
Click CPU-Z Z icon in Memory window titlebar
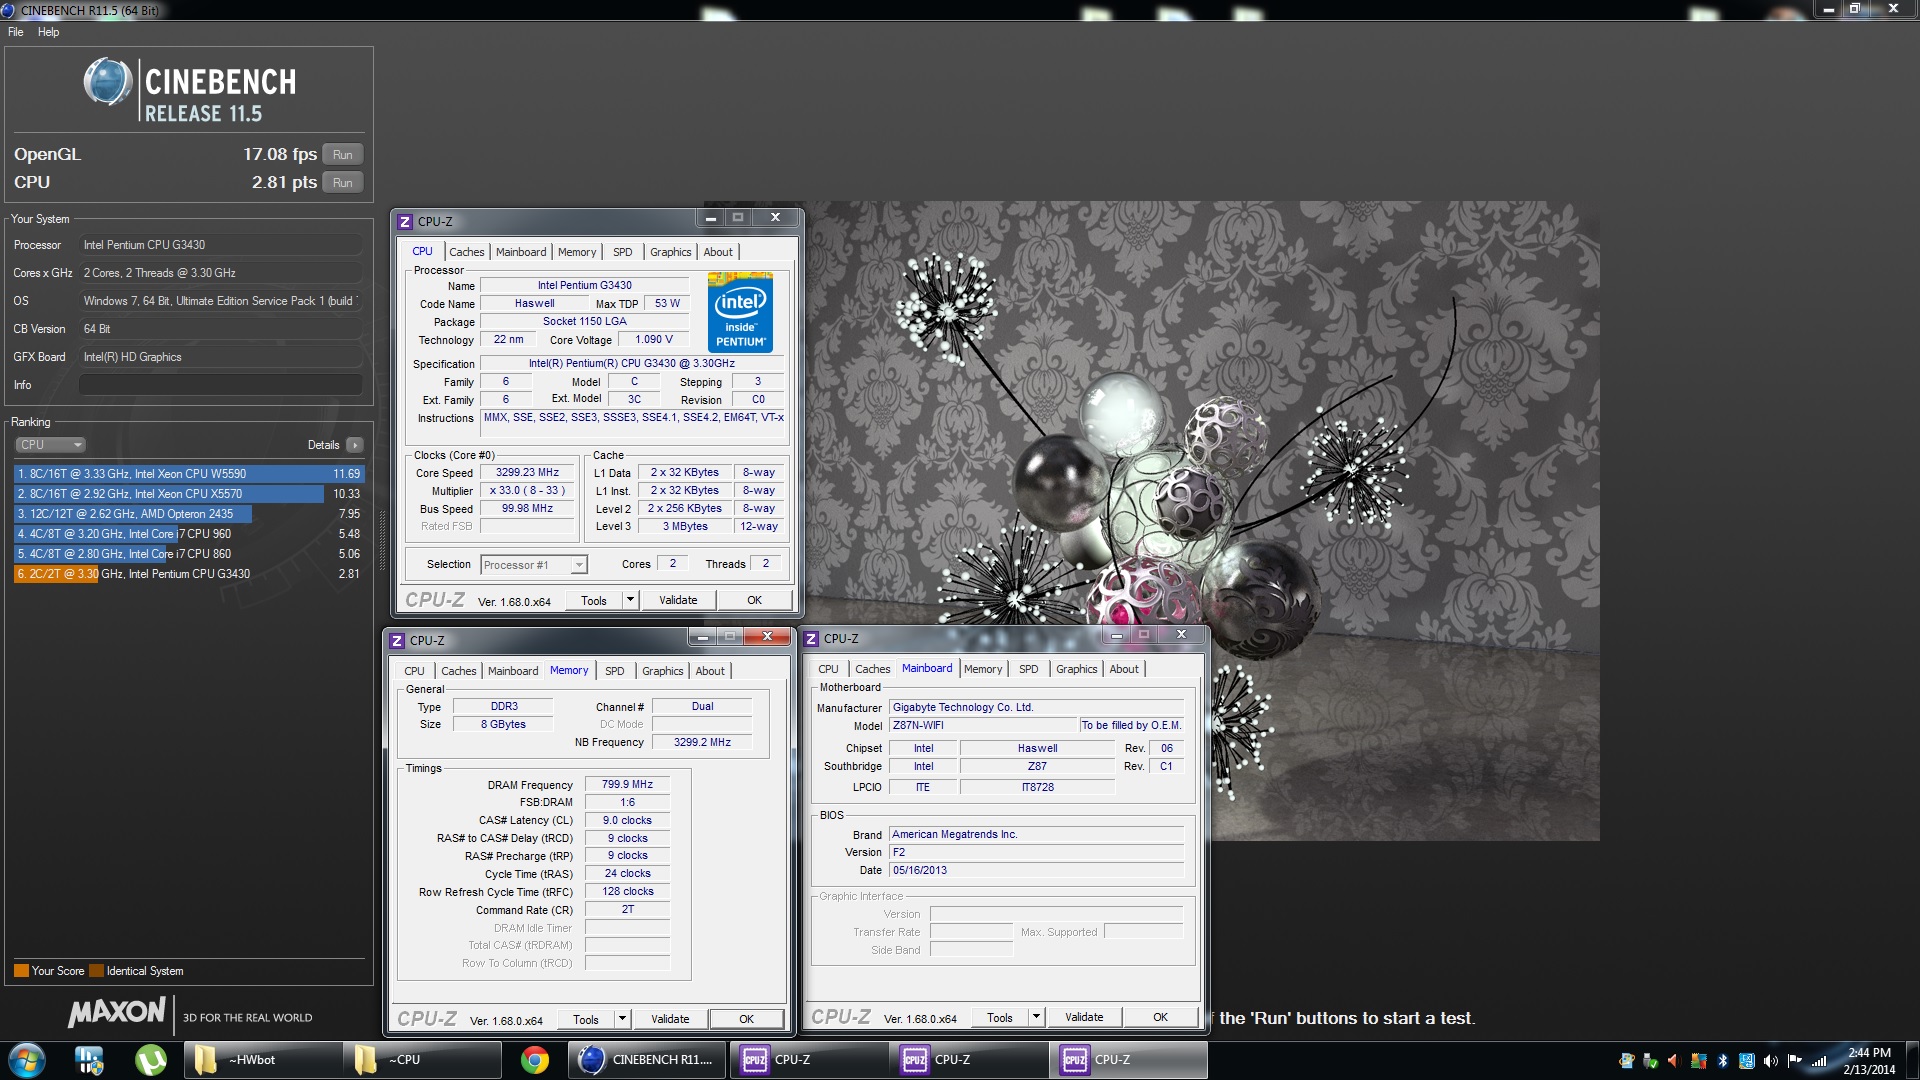pos(397,641)
